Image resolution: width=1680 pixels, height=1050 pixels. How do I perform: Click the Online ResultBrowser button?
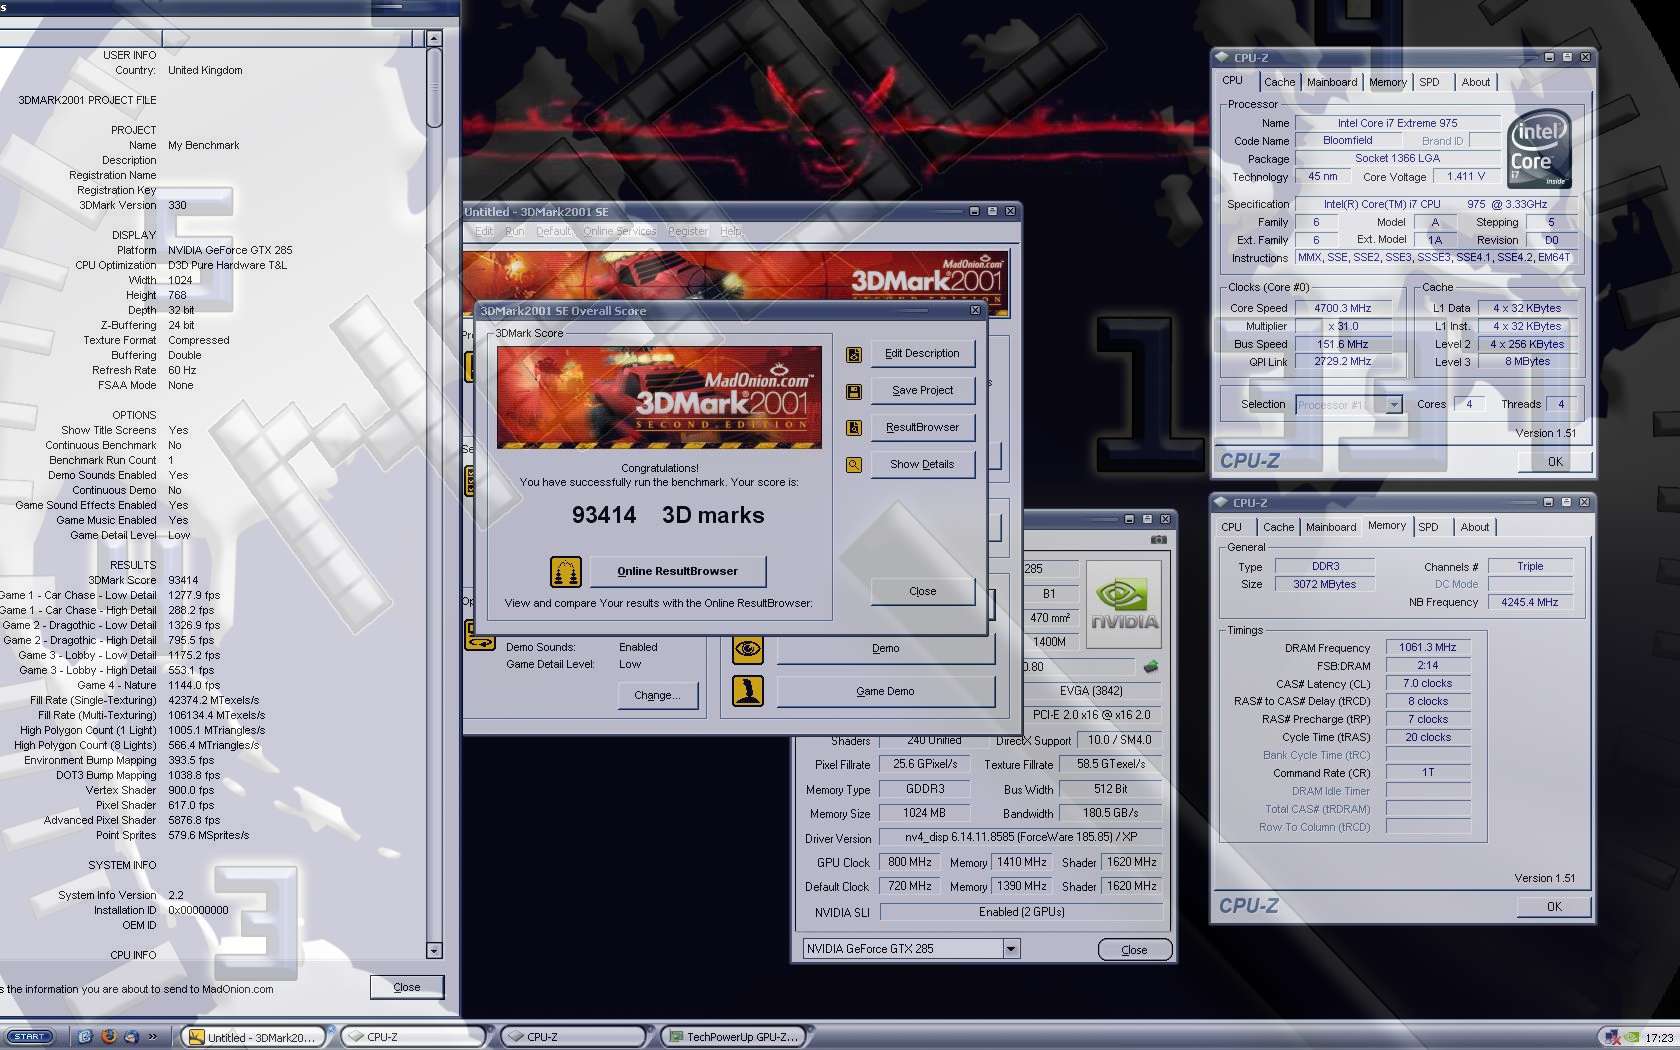pyautogui.click(x=677, y=571)
